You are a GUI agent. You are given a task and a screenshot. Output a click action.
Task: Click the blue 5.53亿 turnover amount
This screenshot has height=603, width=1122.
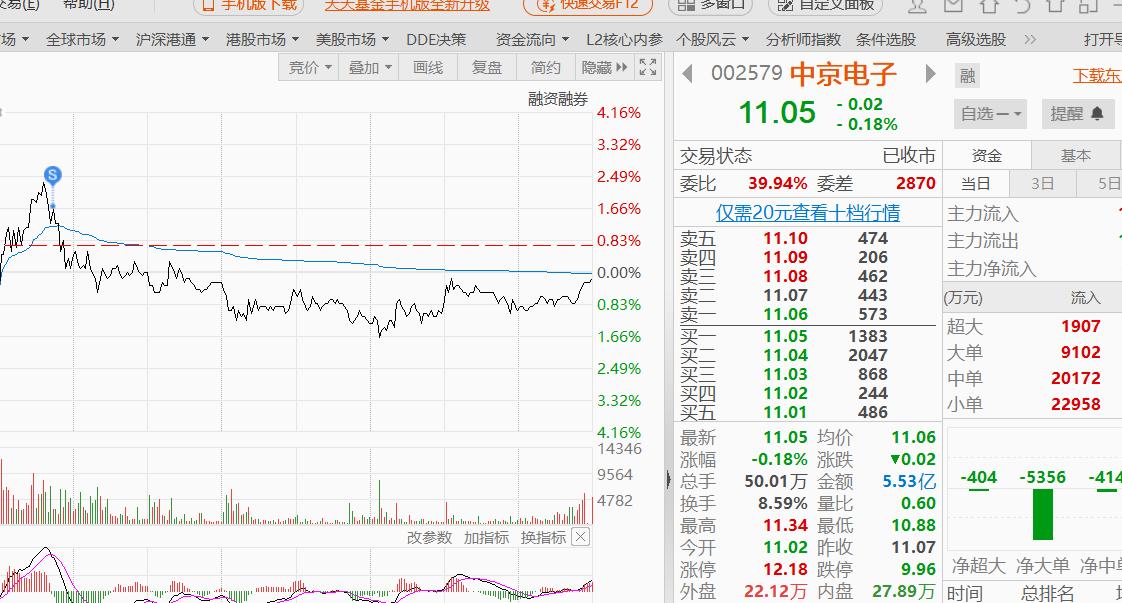click(909, 481)
